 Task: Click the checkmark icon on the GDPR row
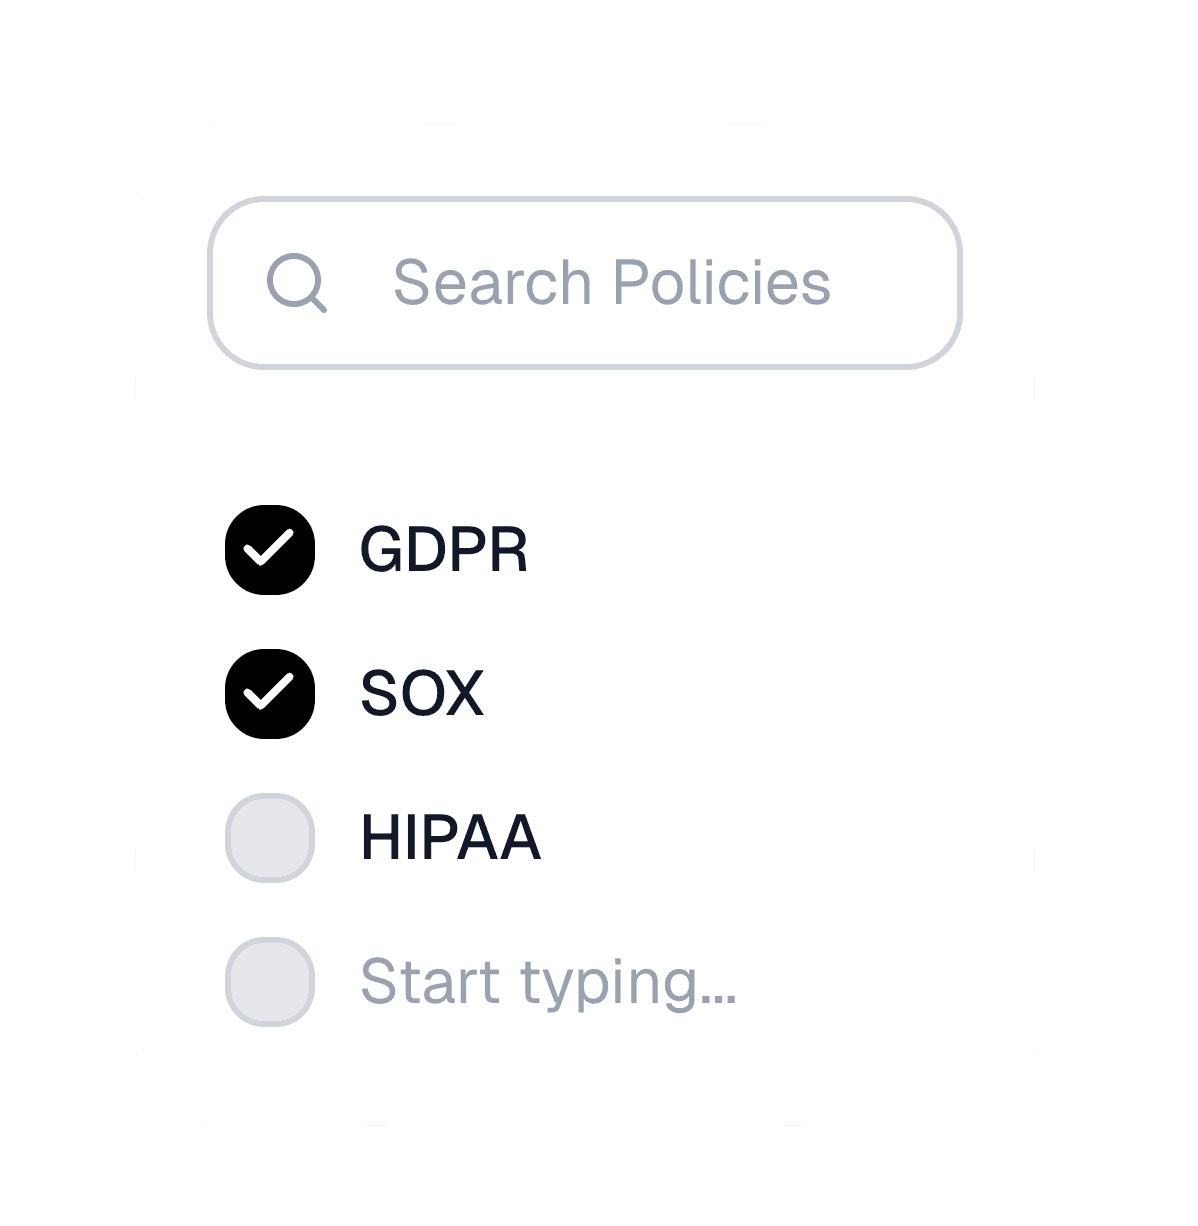[x=270, y=548]
